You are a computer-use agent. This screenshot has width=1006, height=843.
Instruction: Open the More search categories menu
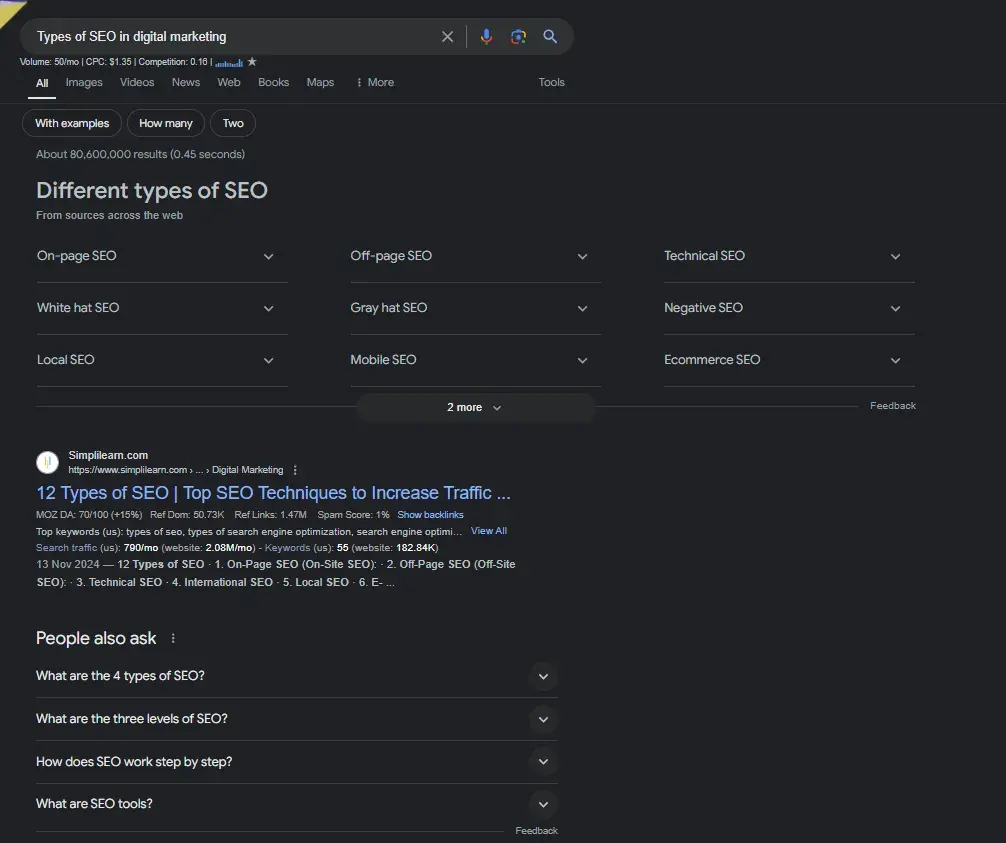[375, 82]
